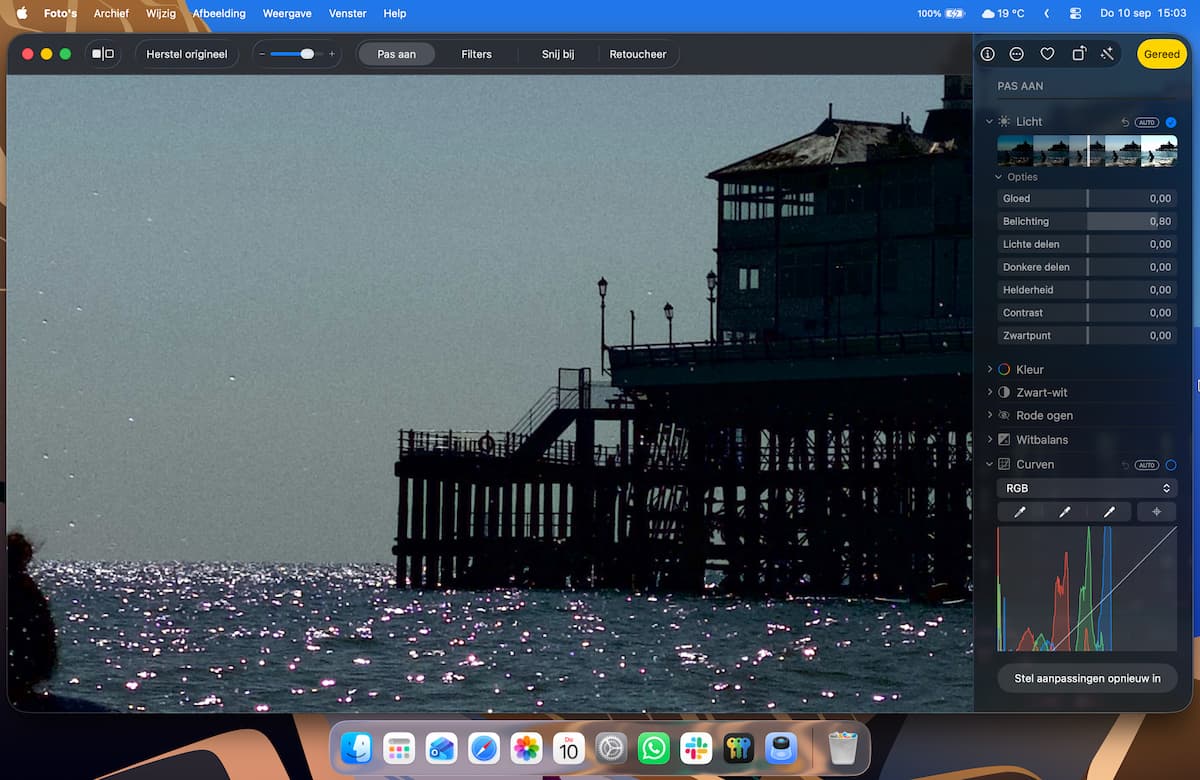Disable the Licht adjustment blue checkmark
This screenshot has width=1200, height=780.
click(x=1171, y=122)
